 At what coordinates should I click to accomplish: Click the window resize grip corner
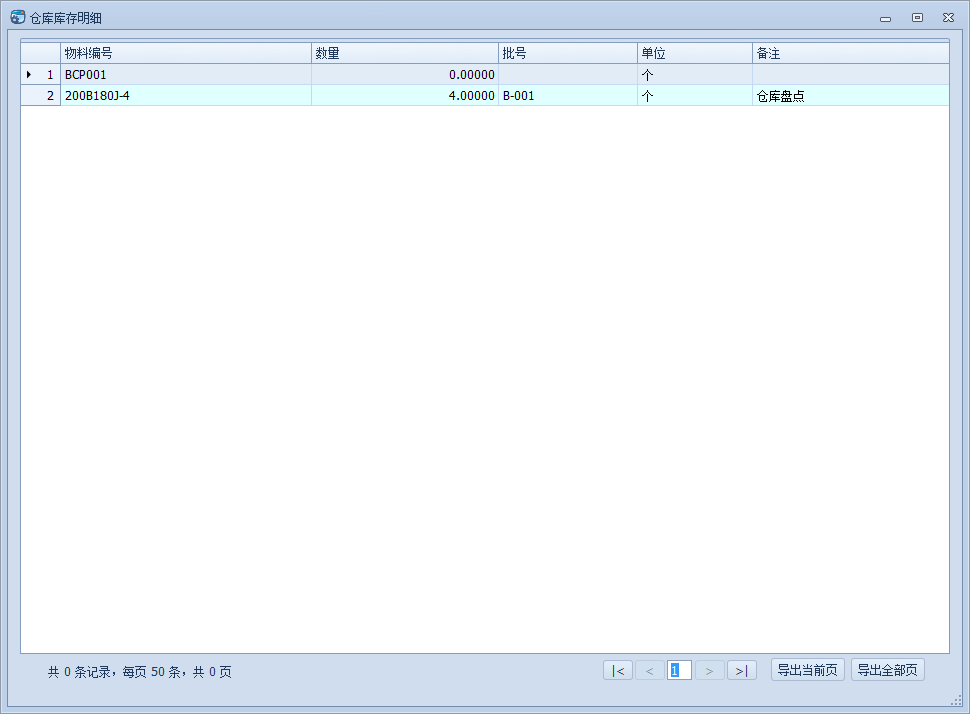click(956, 700)
